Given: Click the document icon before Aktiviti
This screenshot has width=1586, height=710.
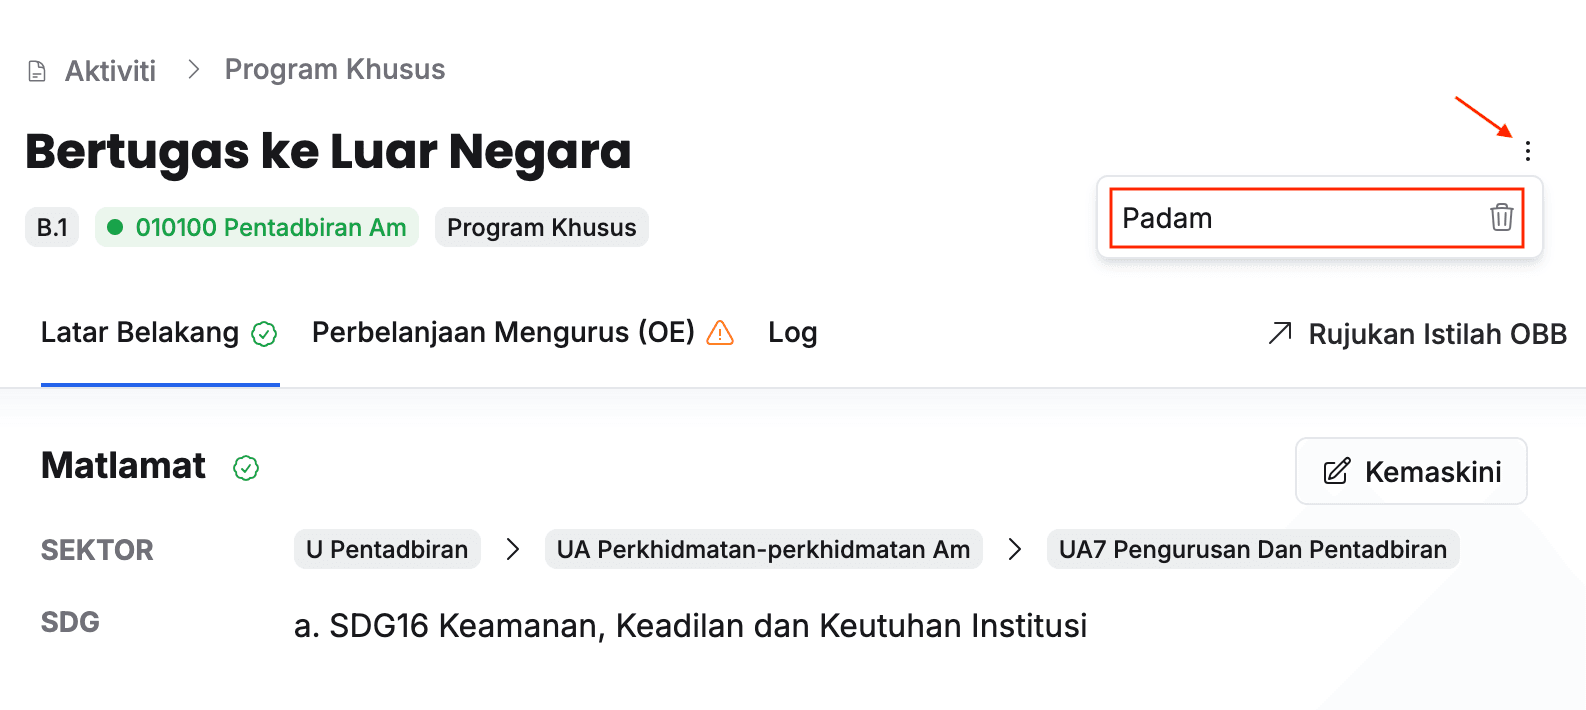Looking at the screenshot, I should 37,71.
